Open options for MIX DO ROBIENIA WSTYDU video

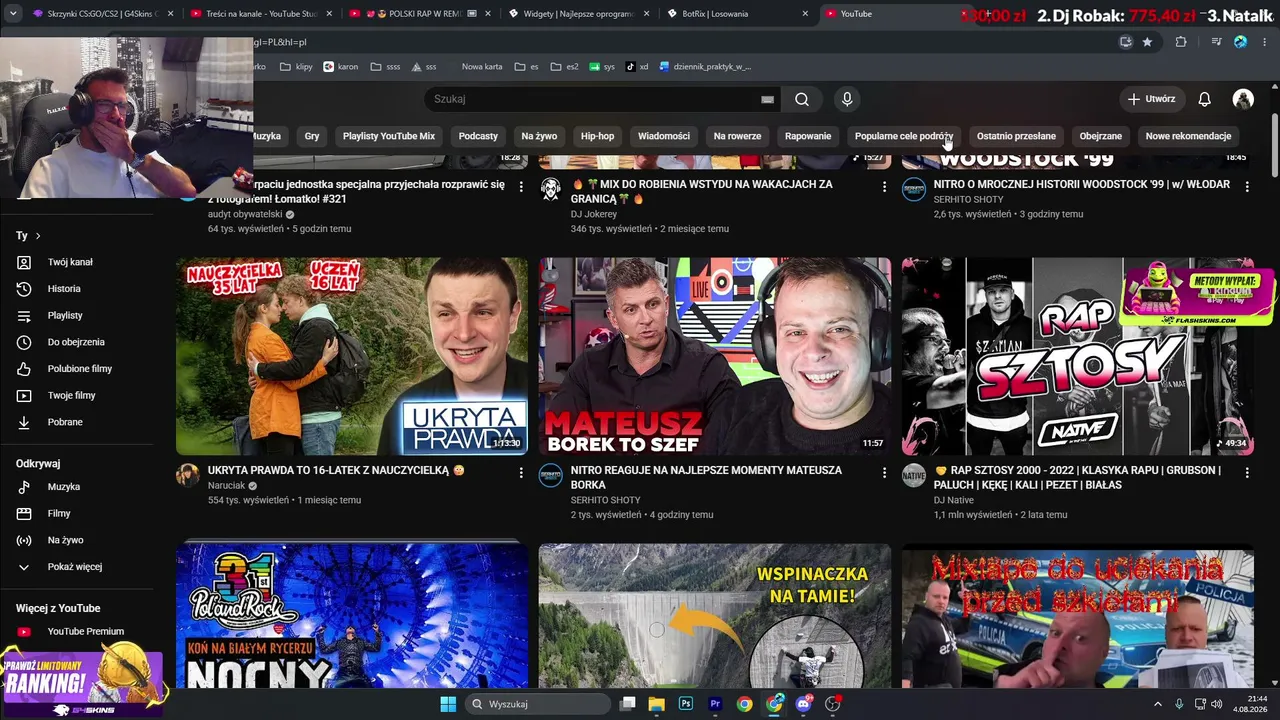point(884,187)
